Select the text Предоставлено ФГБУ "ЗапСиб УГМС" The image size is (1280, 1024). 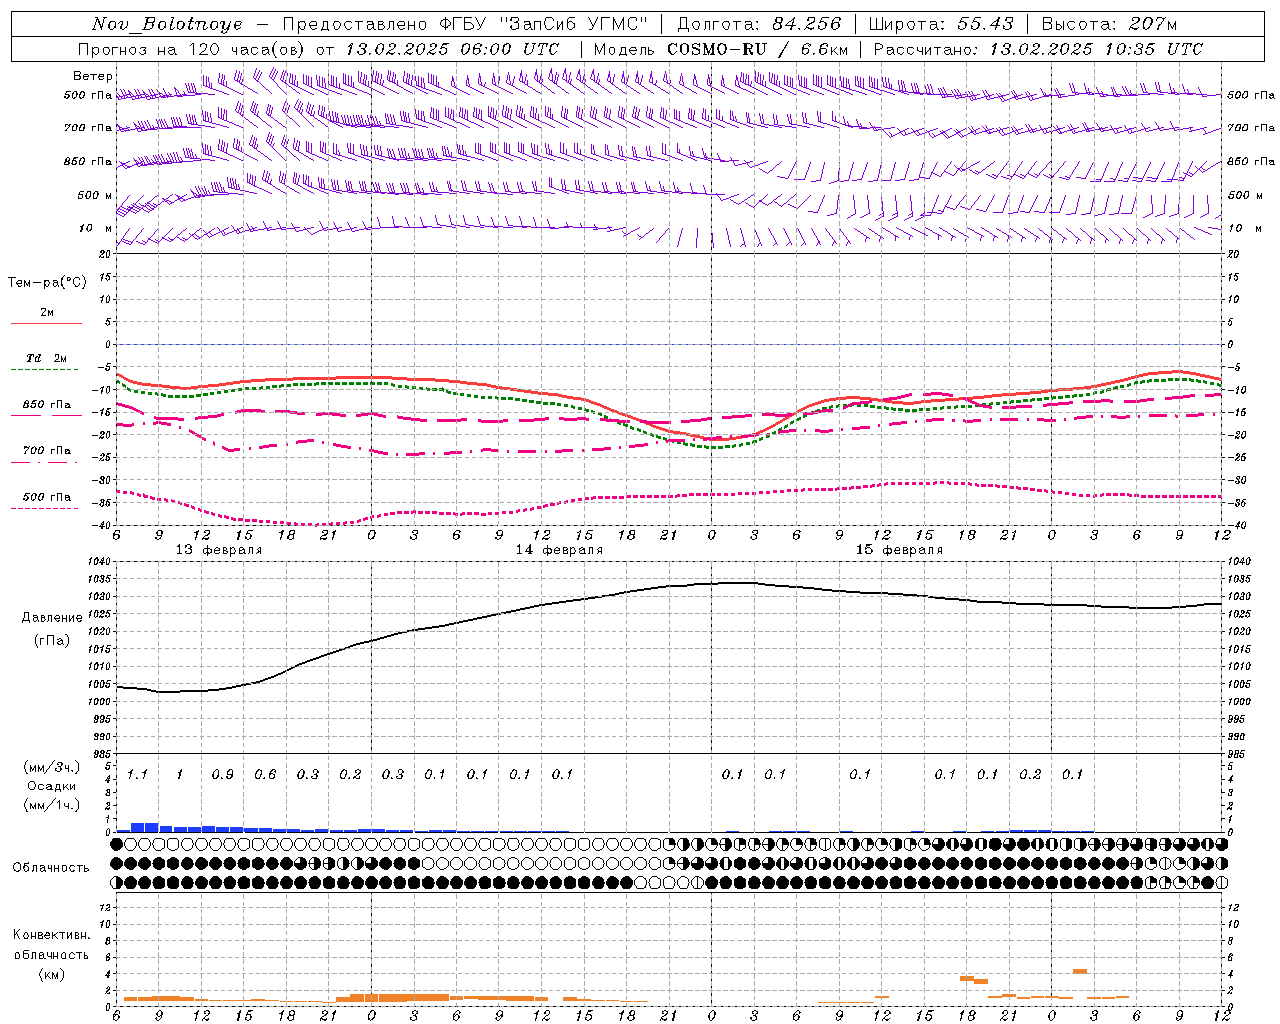464,24
